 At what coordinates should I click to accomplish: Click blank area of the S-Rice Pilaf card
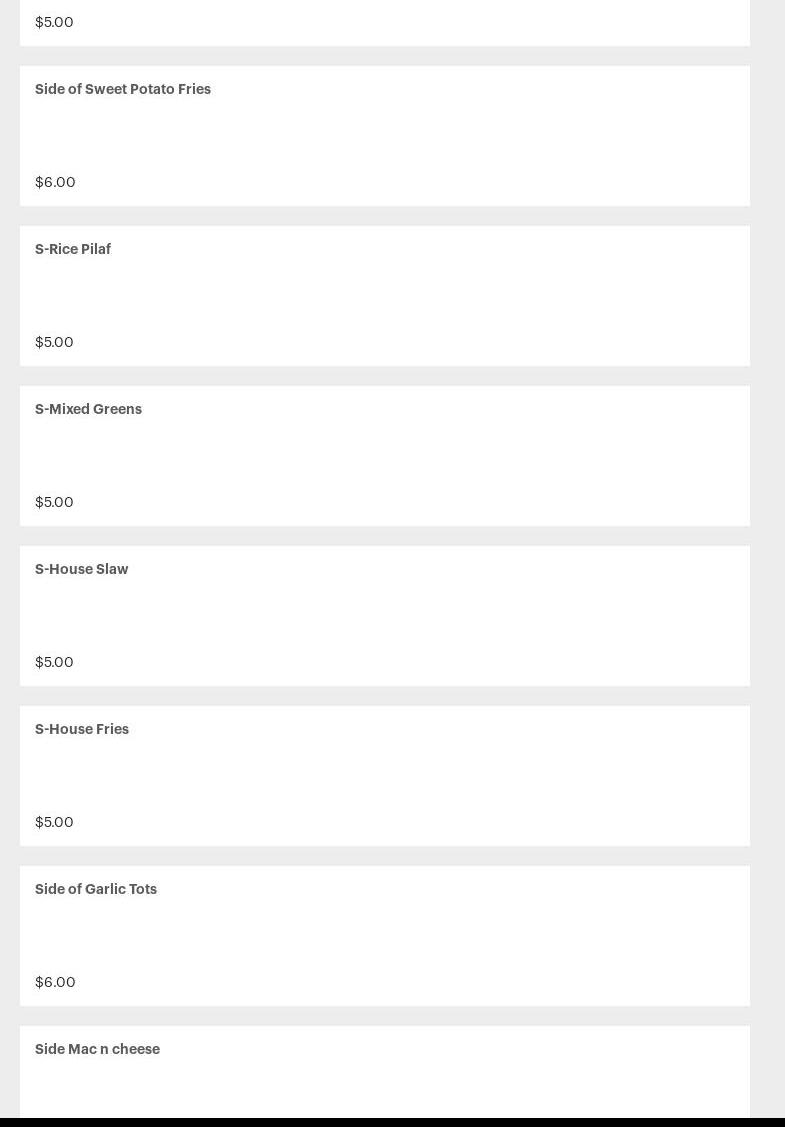pos(450,296)
